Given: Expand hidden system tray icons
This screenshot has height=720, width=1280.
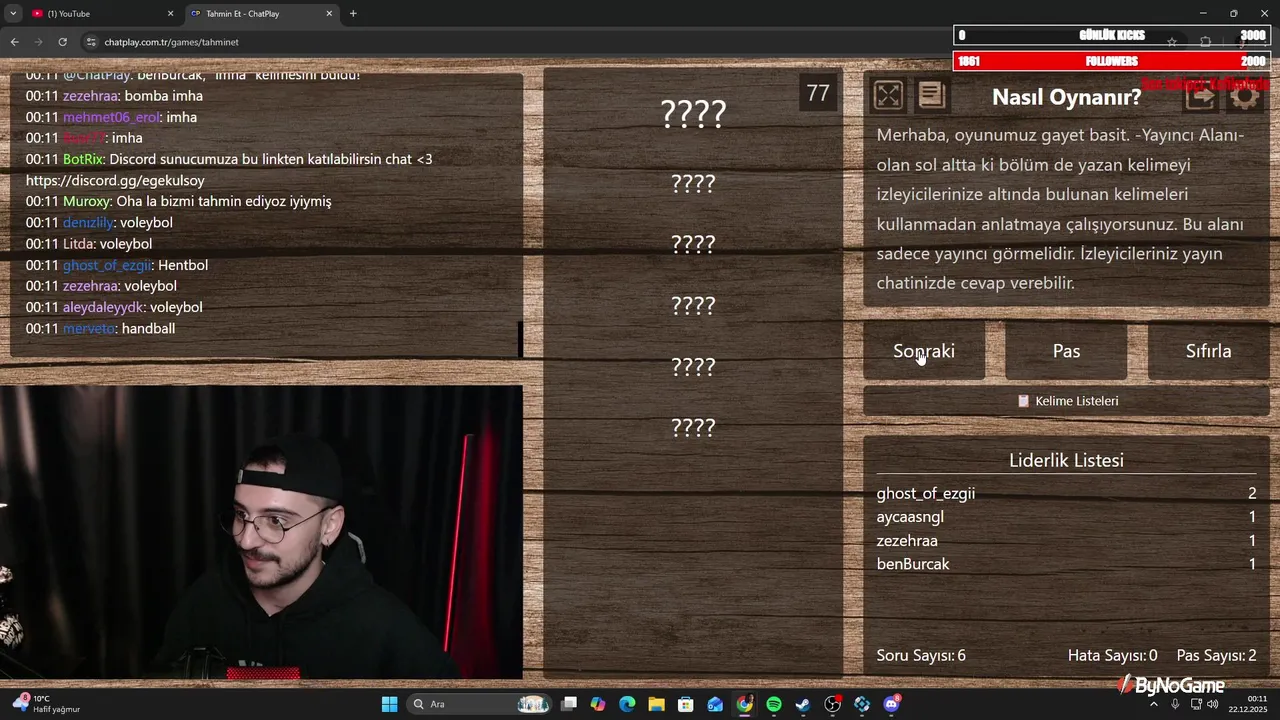Looking at the screenshot, I should [1153, 704].
